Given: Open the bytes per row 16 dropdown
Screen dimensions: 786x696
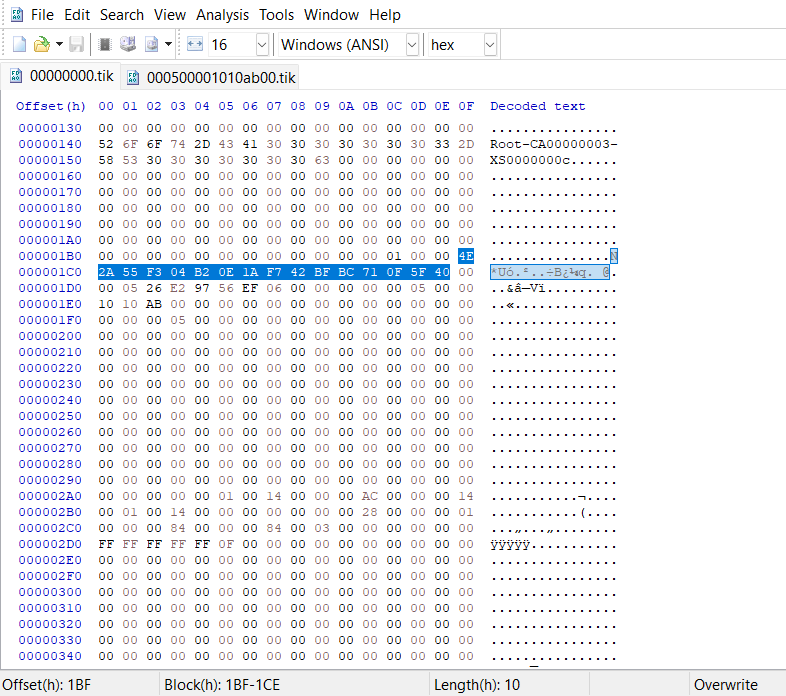Looking at the screenshot, I should [262, 45].
